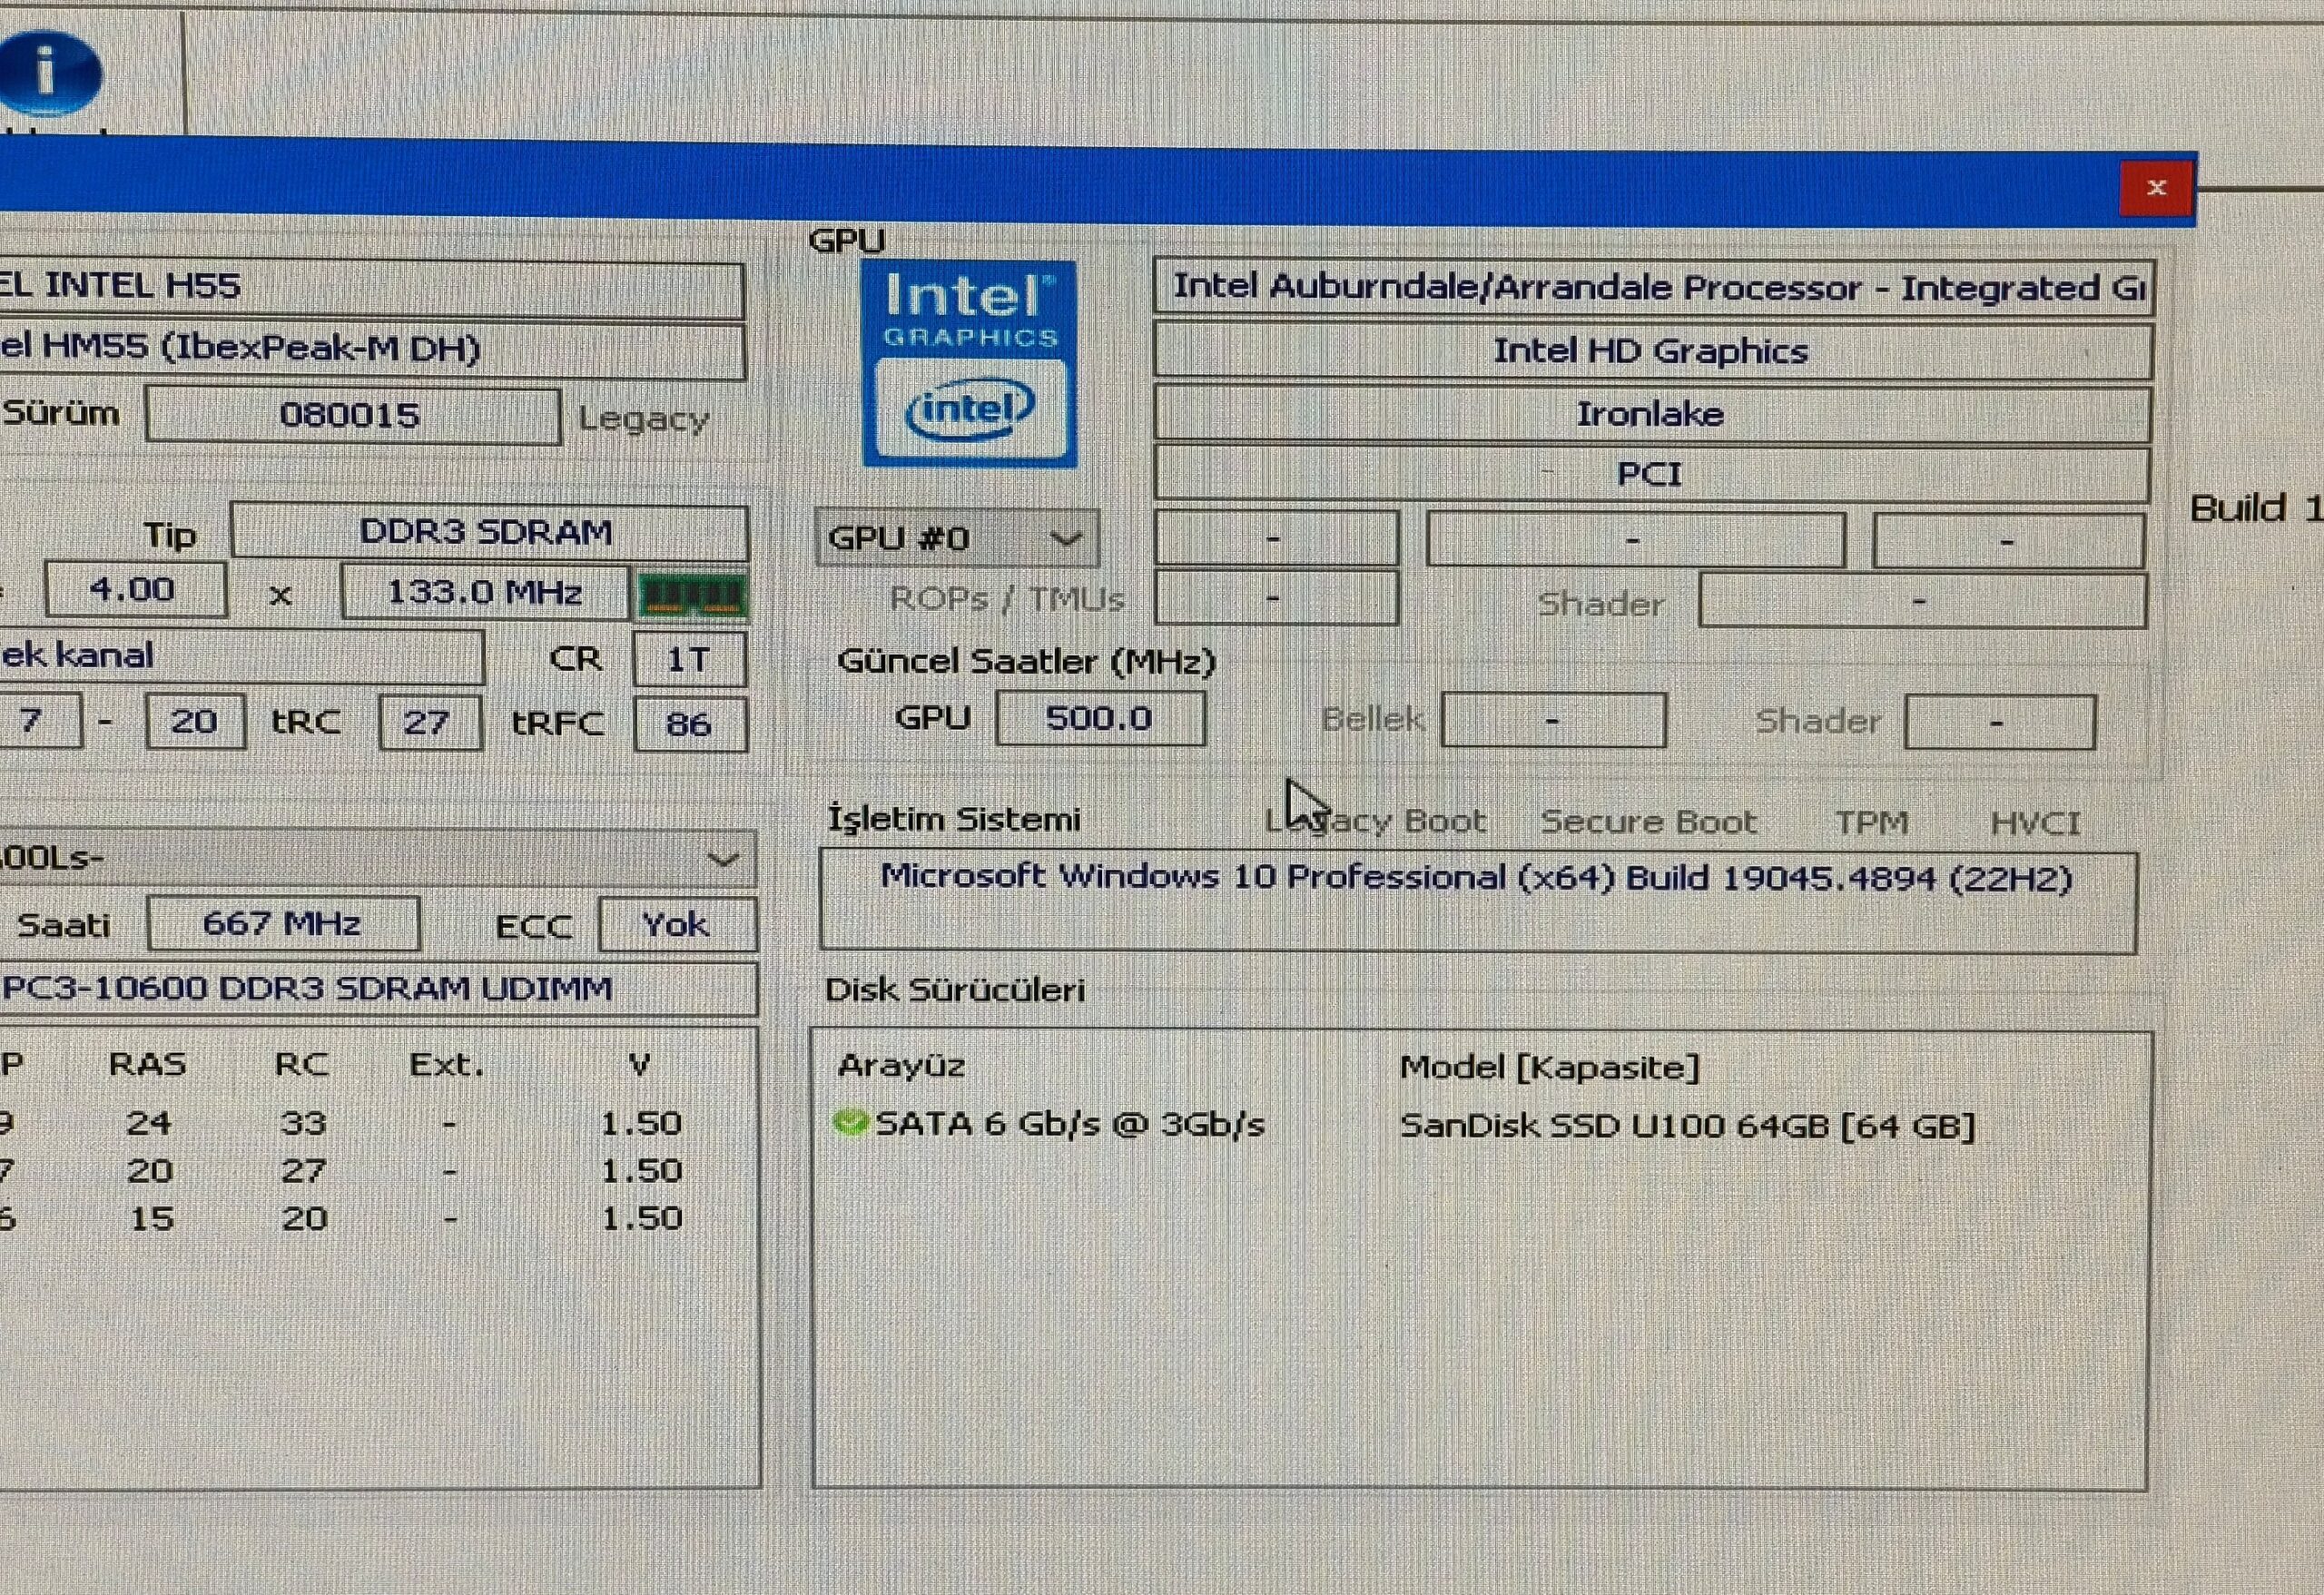Viewport: 2324px width, 1595px height.
Task: Click the Ironlake codename field
Action: click(x=1652, y=414)
